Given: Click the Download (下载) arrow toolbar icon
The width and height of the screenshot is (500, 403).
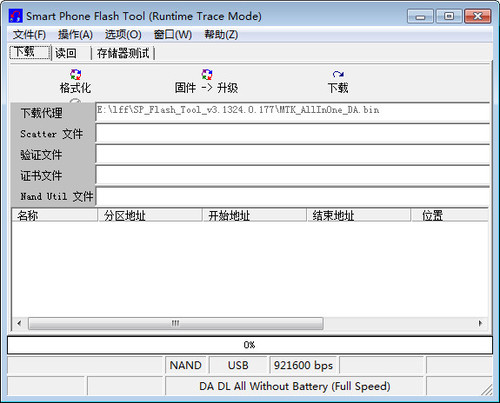Looking at the screenshot, I should pos(338,74).
